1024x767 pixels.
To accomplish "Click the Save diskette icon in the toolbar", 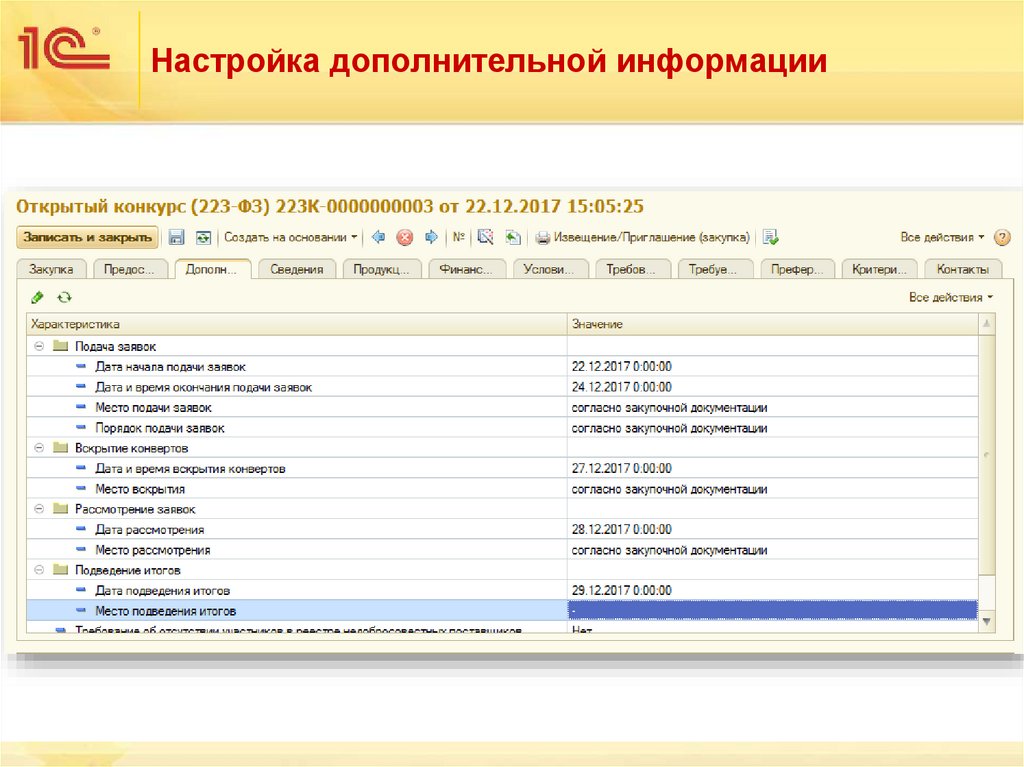I will 175,237.
